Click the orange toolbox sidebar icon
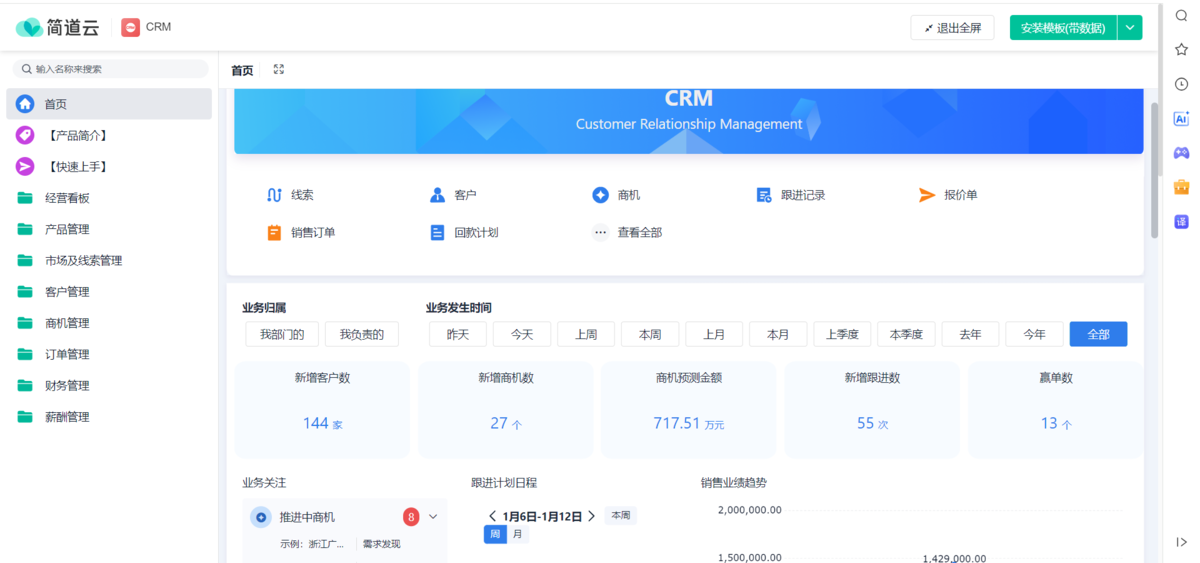 tap(1181, 187)
